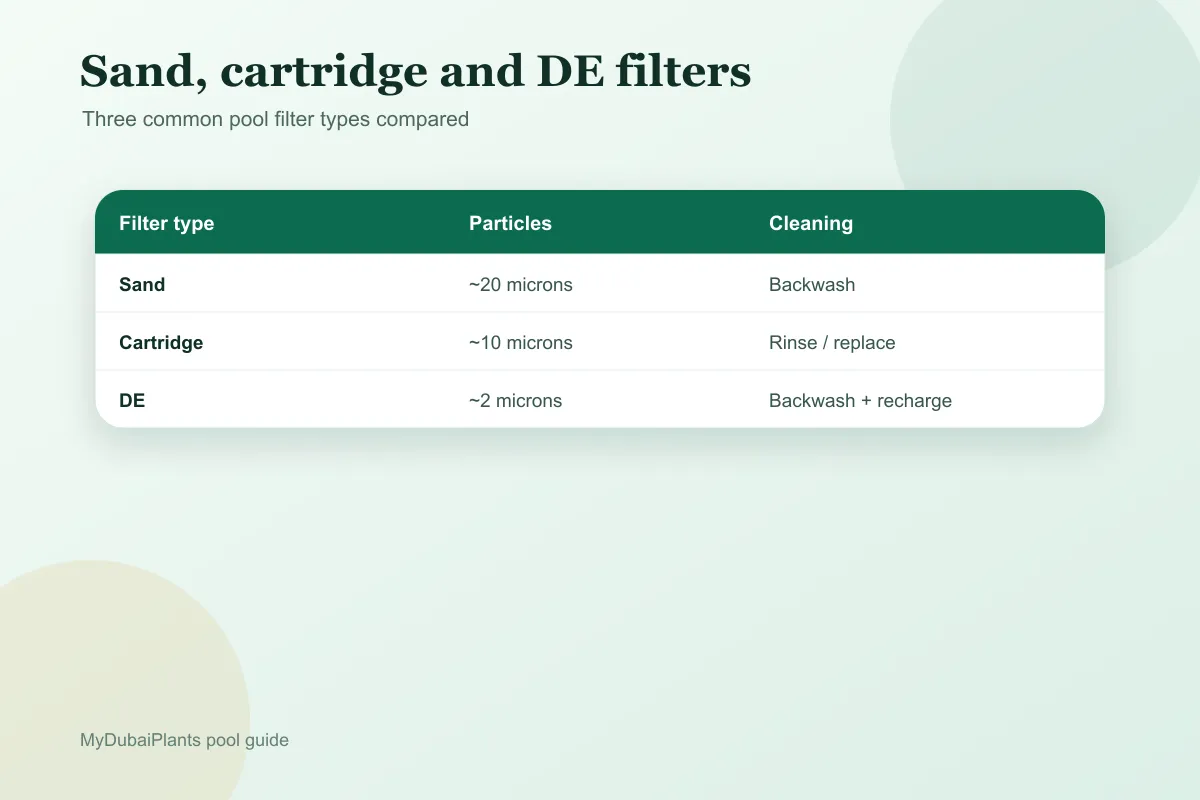The height and width of the screenshot is (800, 1200).
Task: Select the 'Sand' row label
Action: (142, 284)
